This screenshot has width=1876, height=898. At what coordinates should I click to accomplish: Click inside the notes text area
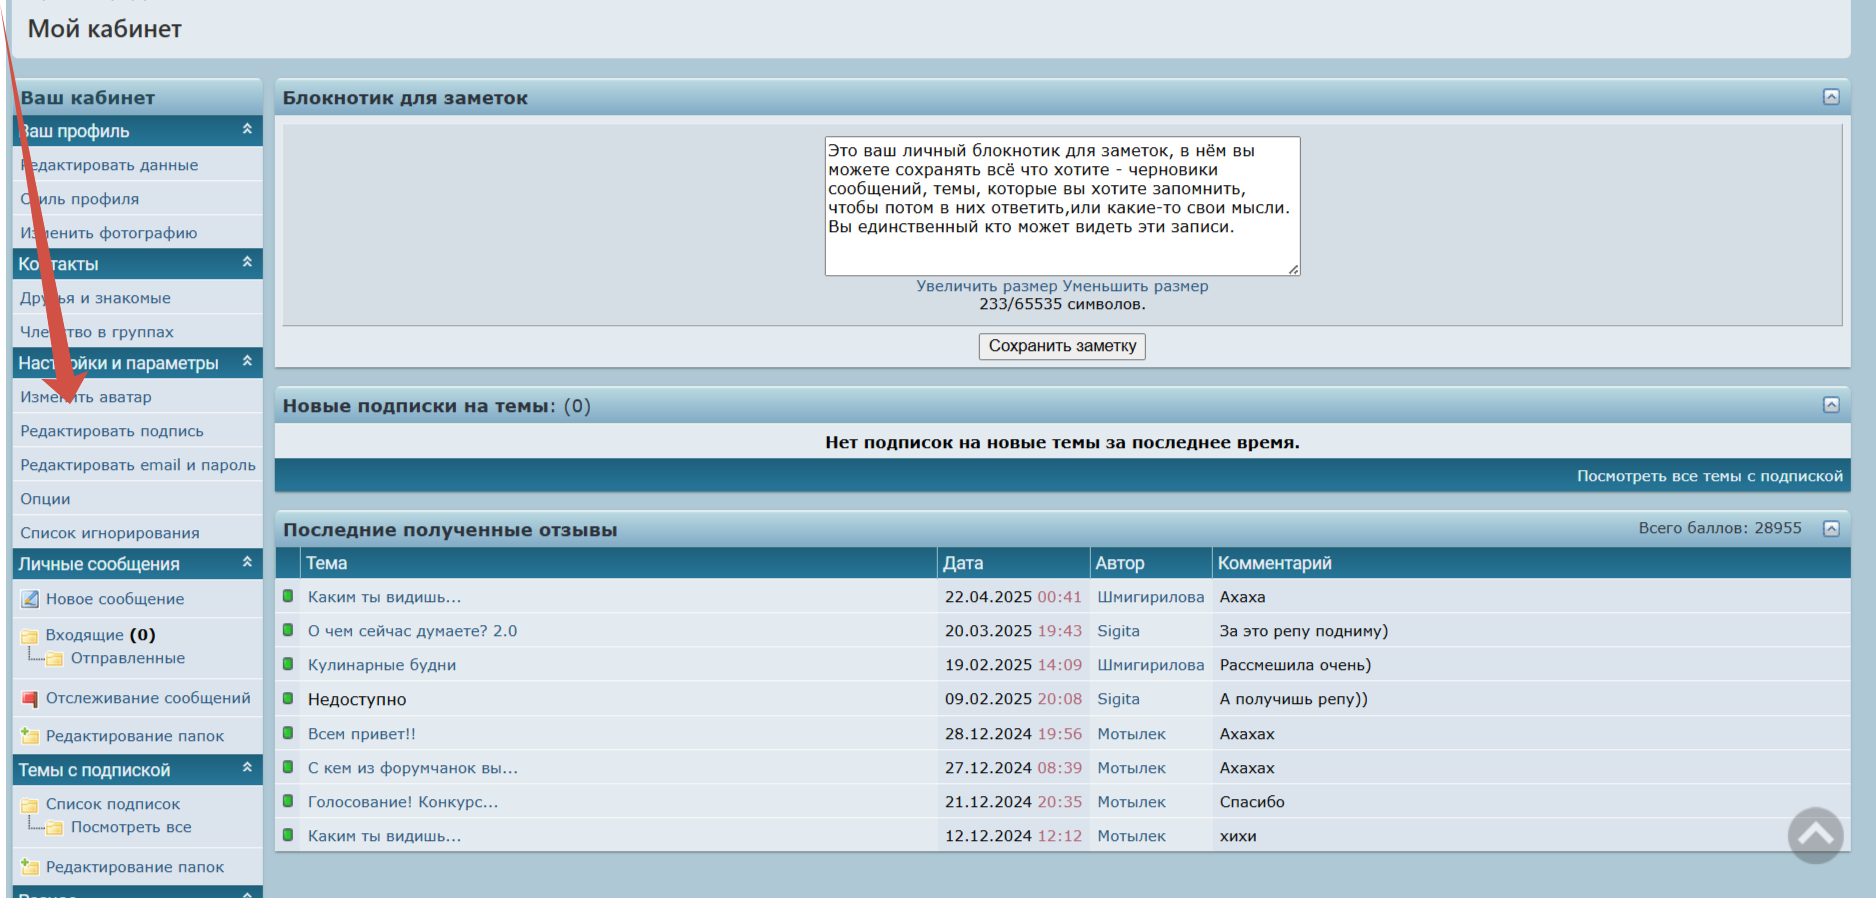click(x=1062, y=206)
